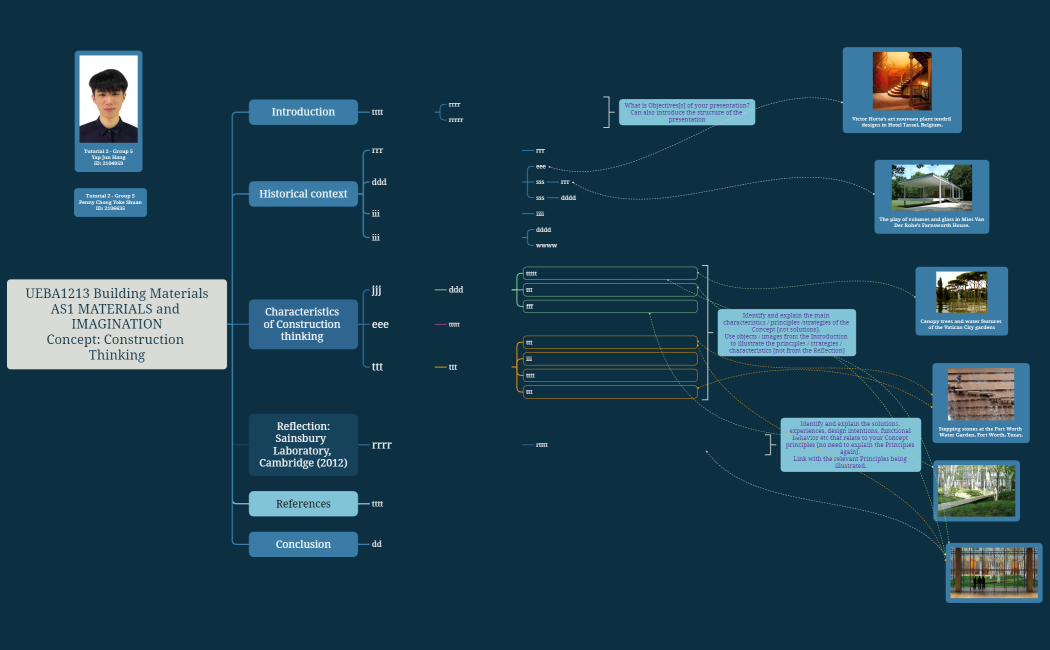Select the Introduction topic node
This screenshot has height=650, width=1050.
(x=303, y=112)
